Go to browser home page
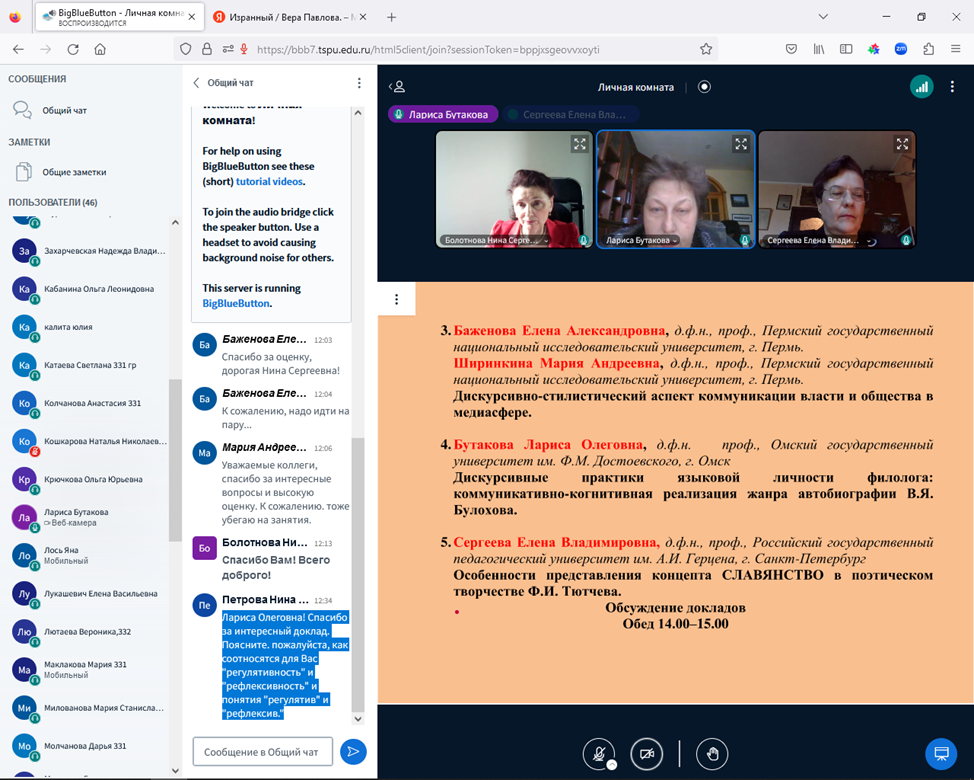Viewport: 974px width, 780px height. (x=100, y=49)
